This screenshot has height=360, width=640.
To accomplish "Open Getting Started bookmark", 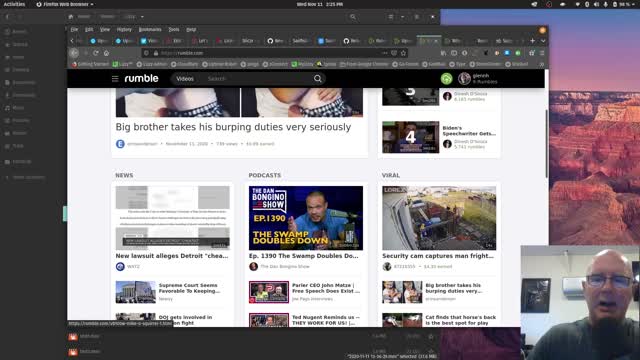I will point(90,64).
